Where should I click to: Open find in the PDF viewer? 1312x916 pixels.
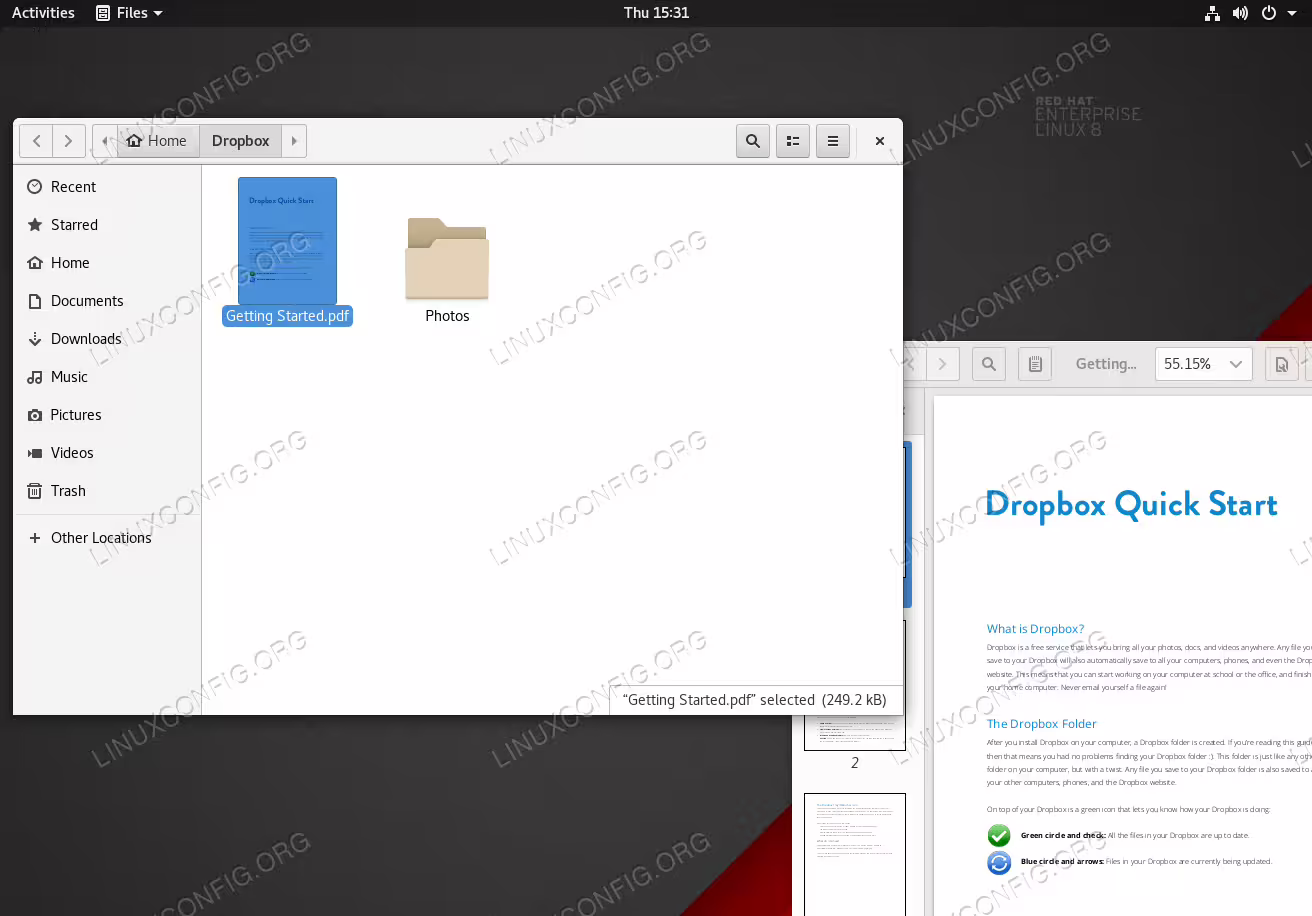tap(989, 364)
